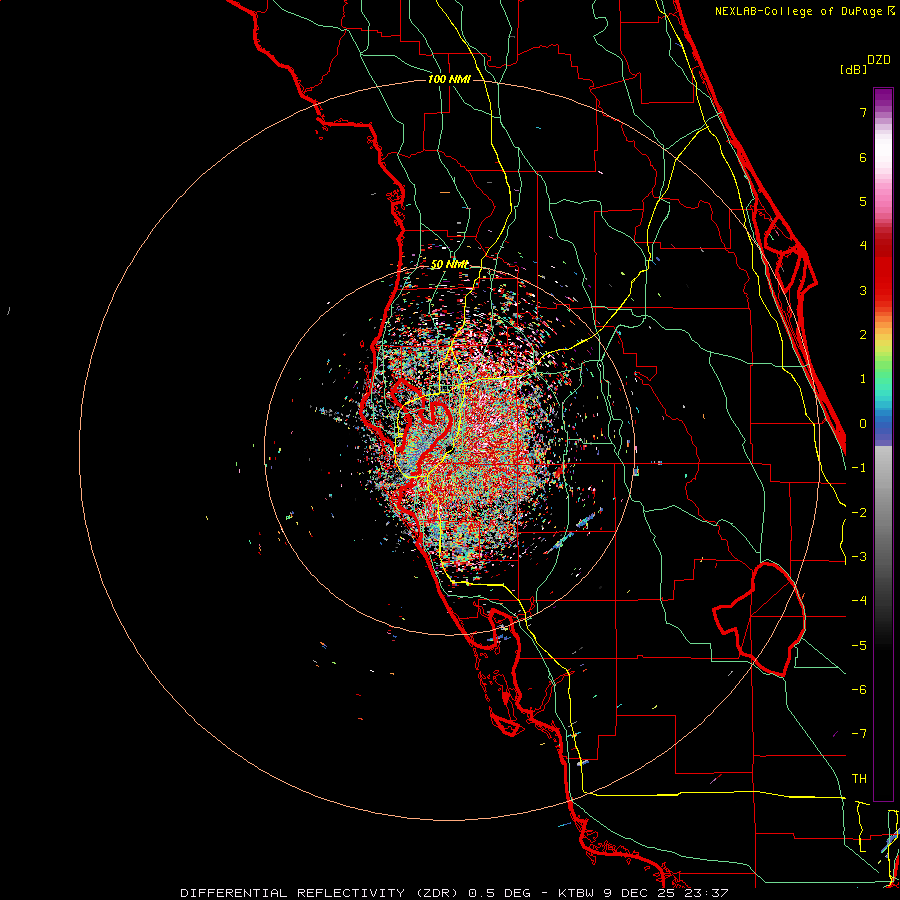Click the '100 NMI' range ring label
Viewport: 900px width, 900px height.
(449, 79)
